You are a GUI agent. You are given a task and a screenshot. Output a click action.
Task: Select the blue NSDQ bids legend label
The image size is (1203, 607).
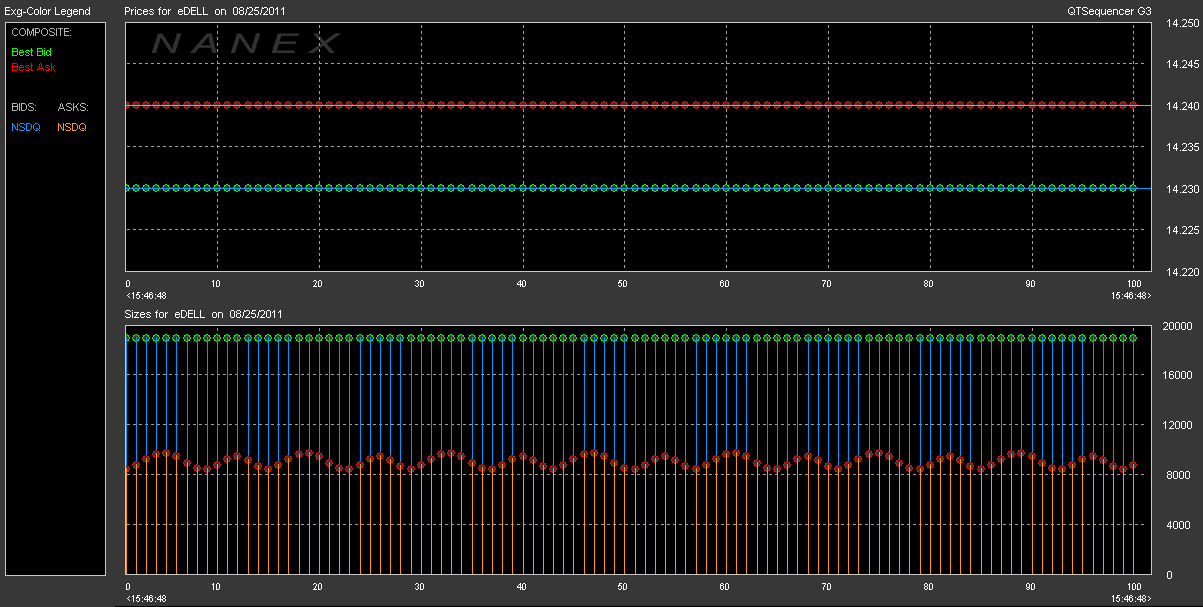pos(25,127)
